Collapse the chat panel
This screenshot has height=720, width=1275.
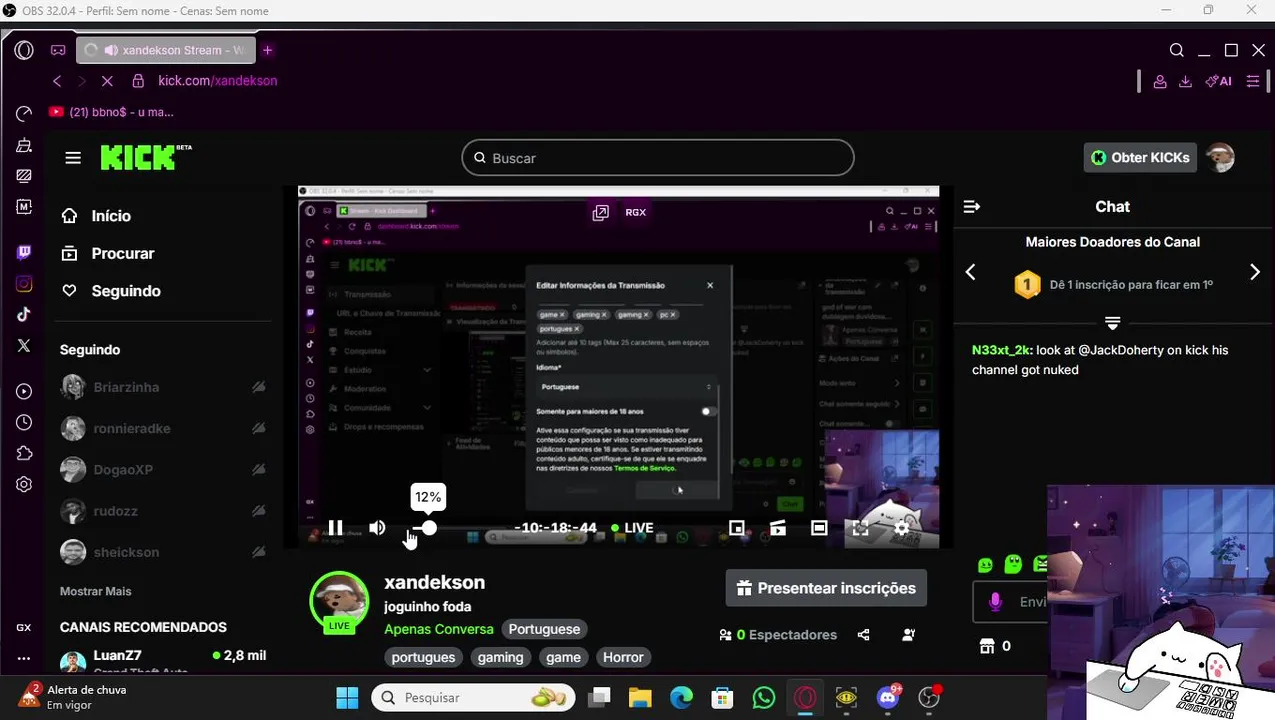pyautogui.click(x=971, y=207)
